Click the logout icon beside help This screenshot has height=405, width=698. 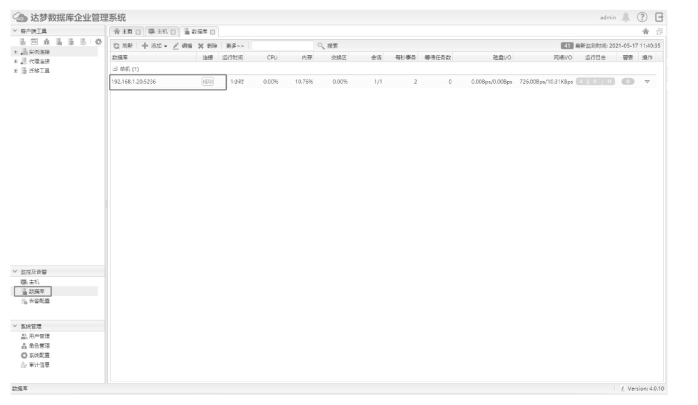[x=659, y=17]
